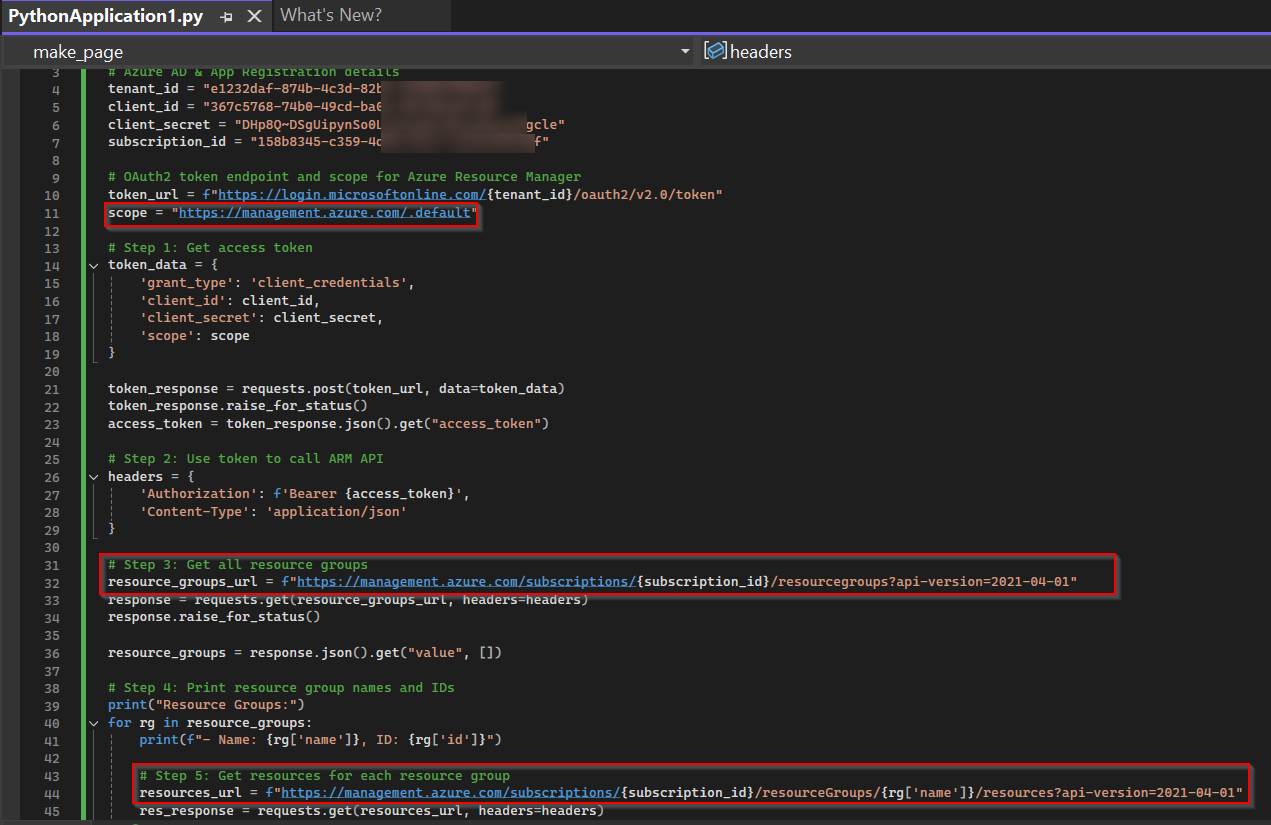Follow the management.azure.com link in resources_url
This screenshot has height=825, width=1271.
448,793
